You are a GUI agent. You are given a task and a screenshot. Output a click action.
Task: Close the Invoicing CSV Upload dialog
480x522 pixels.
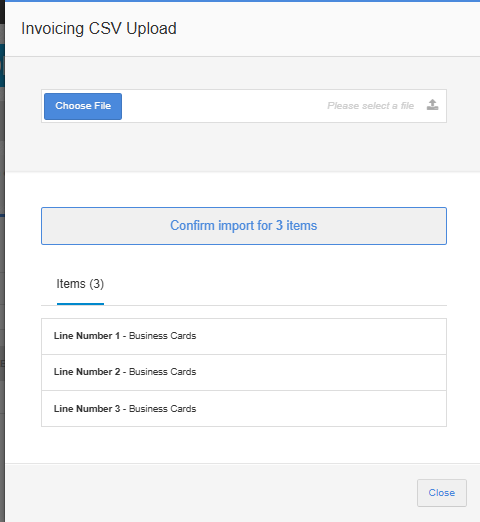(442, 493)
